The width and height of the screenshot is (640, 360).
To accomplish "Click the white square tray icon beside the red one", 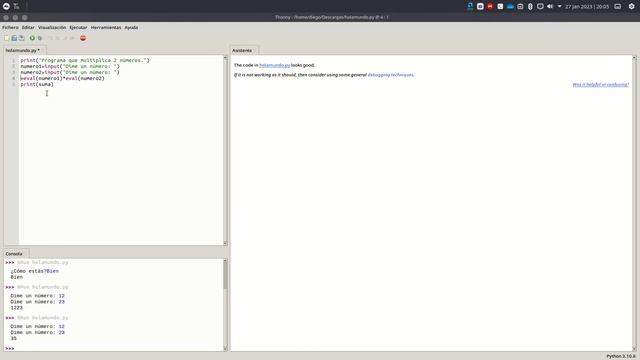I will pyautogui.click(x=480, y=6).
